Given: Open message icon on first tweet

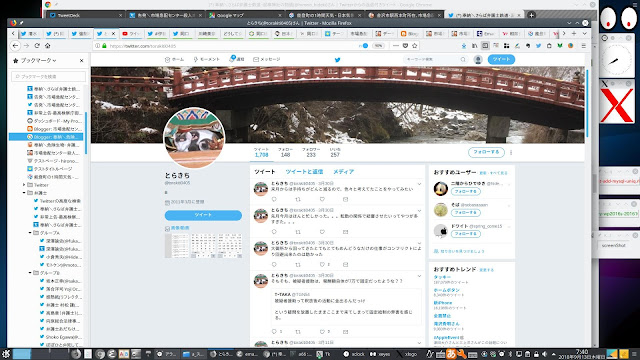Looking at the screenshot, I should pos(346,199).
